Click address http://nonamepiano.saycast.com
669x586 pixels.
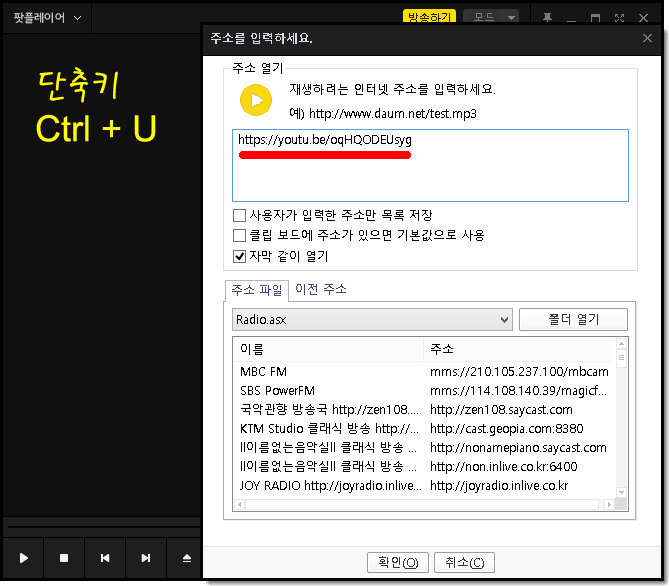(x=518, y=448)
